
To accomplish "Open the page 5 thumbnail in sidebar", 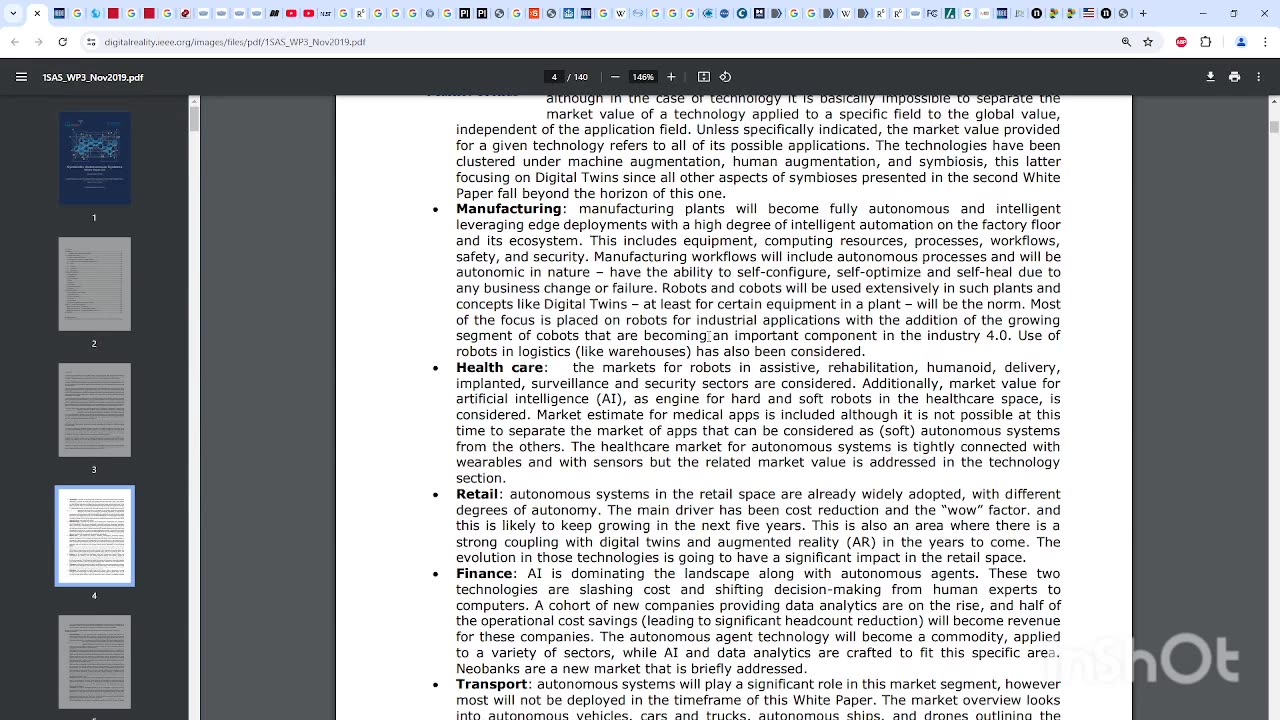I will pyautogui.click(x=94, y=662).
